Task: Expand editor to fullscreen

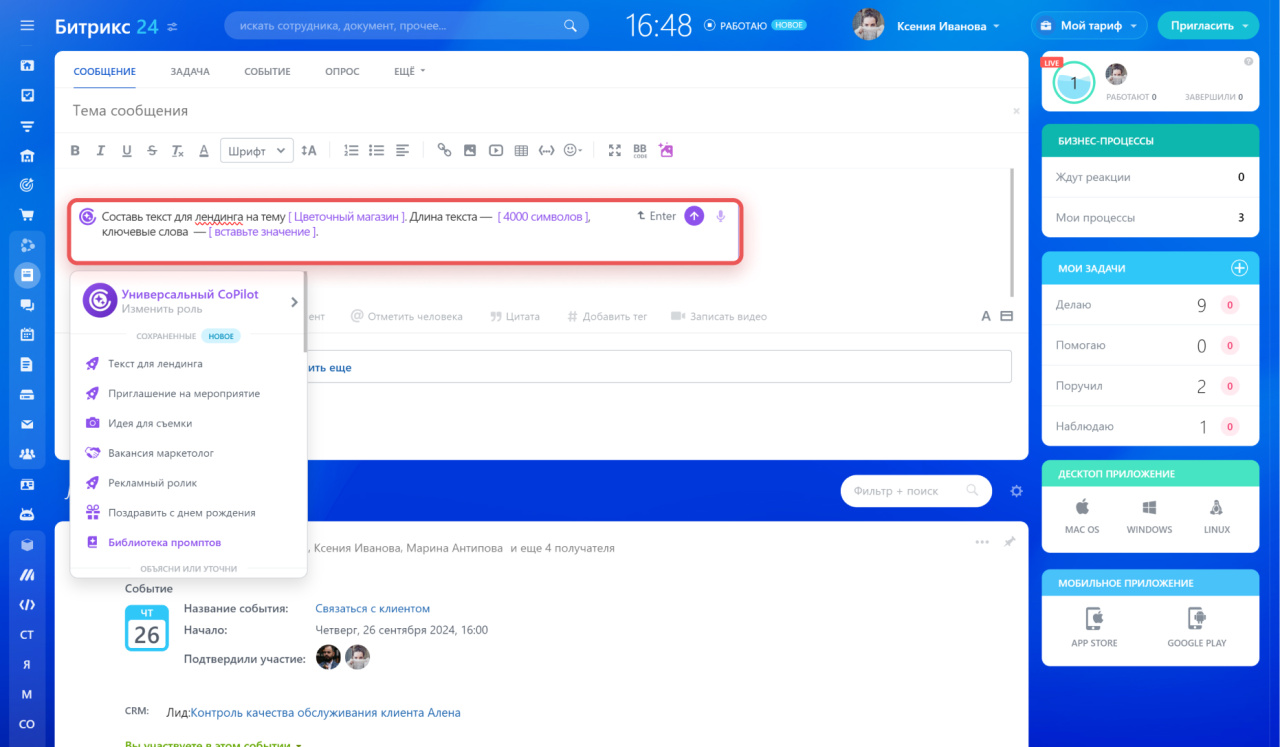Action: click(614, 151)
